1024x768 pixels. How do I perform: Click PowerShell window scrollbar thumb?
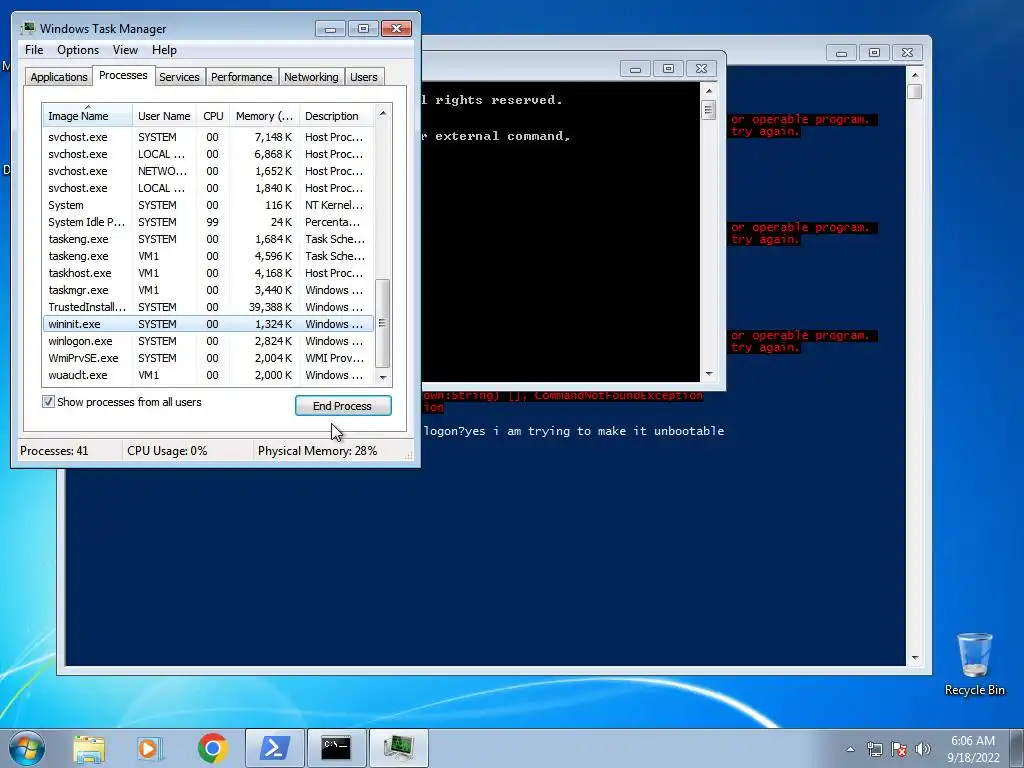pyautogui.click(x=914, y=91)
